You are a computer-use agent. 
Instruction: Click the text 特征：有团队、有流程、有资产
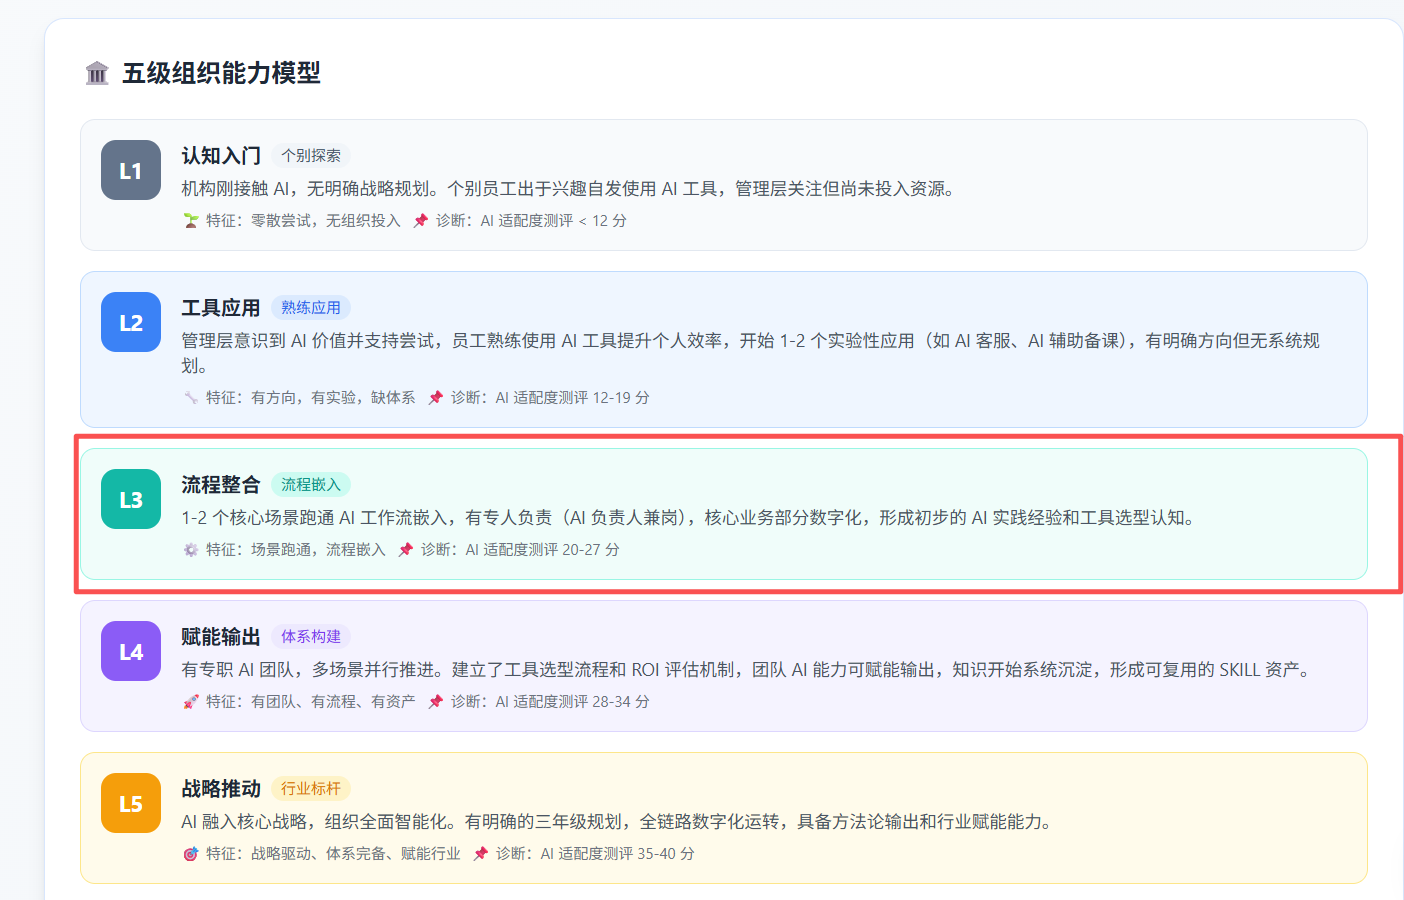click(x=311, y=701)
